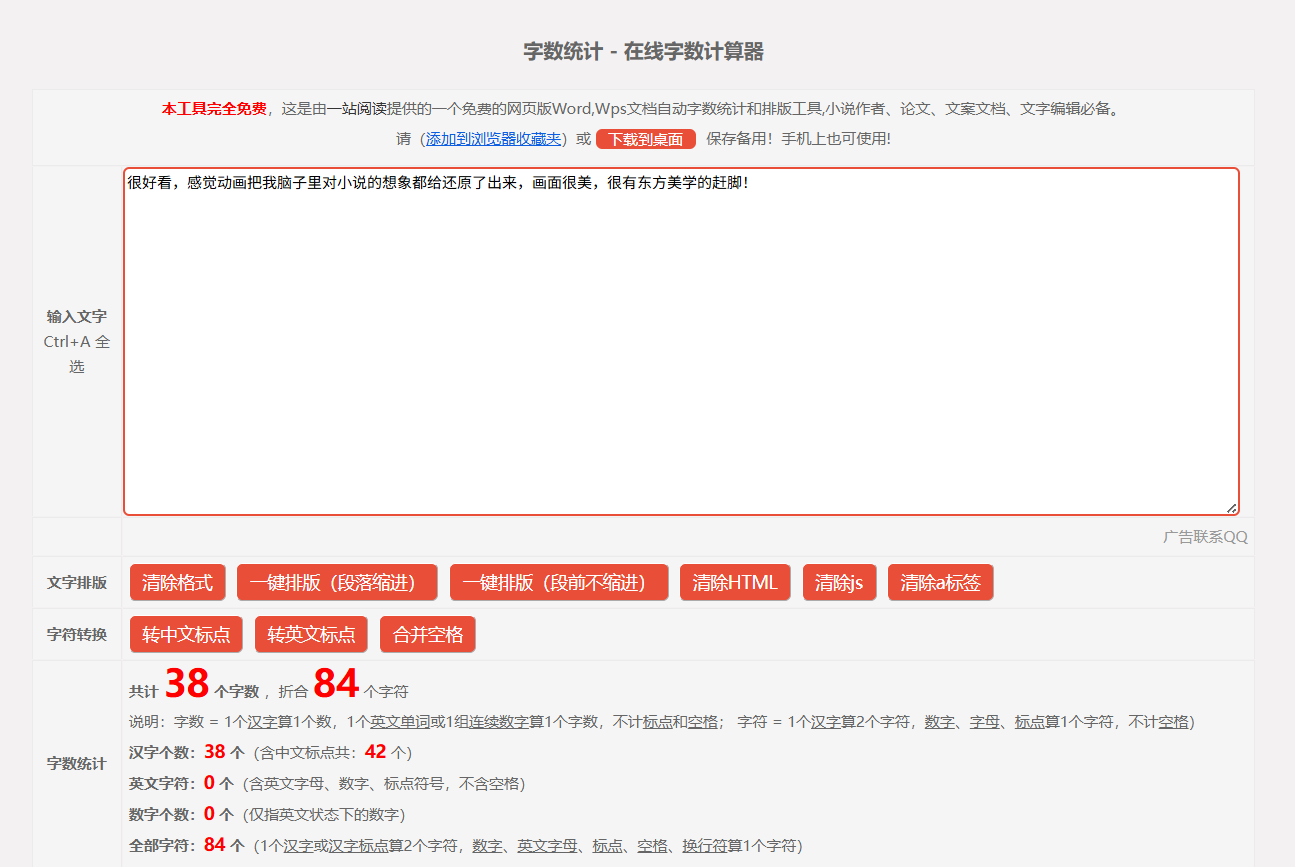Click the large red 38 word count
This screenshot has height=867, width=1295.
pos(187,683)
